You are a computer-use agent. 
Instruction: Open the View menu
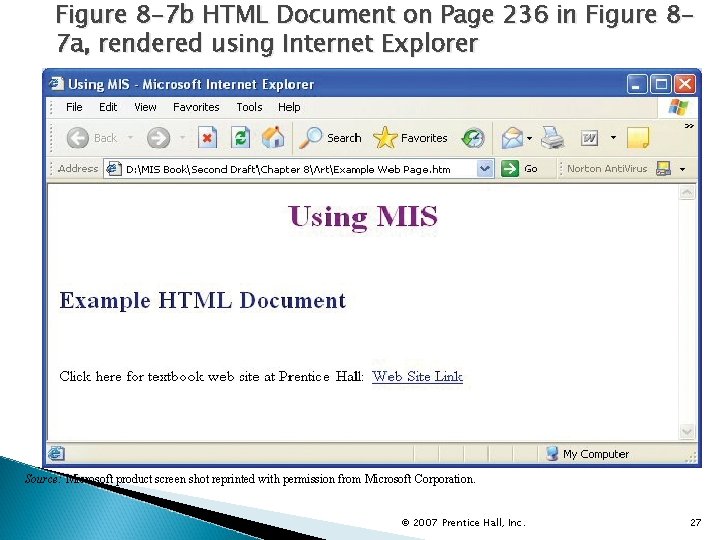pyautogui.click(x=145, y=107)
